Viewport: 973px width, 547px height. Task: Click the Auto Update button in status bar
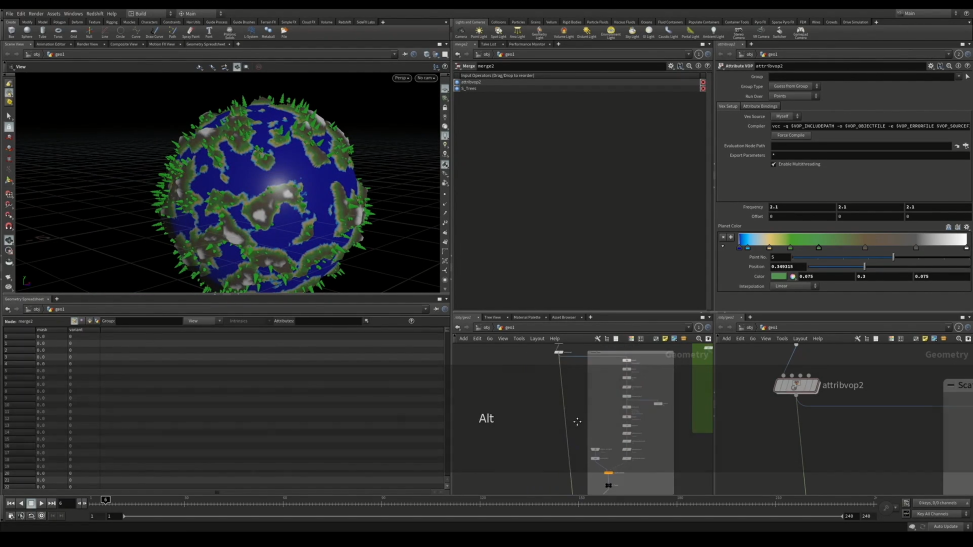pos(946,527)
